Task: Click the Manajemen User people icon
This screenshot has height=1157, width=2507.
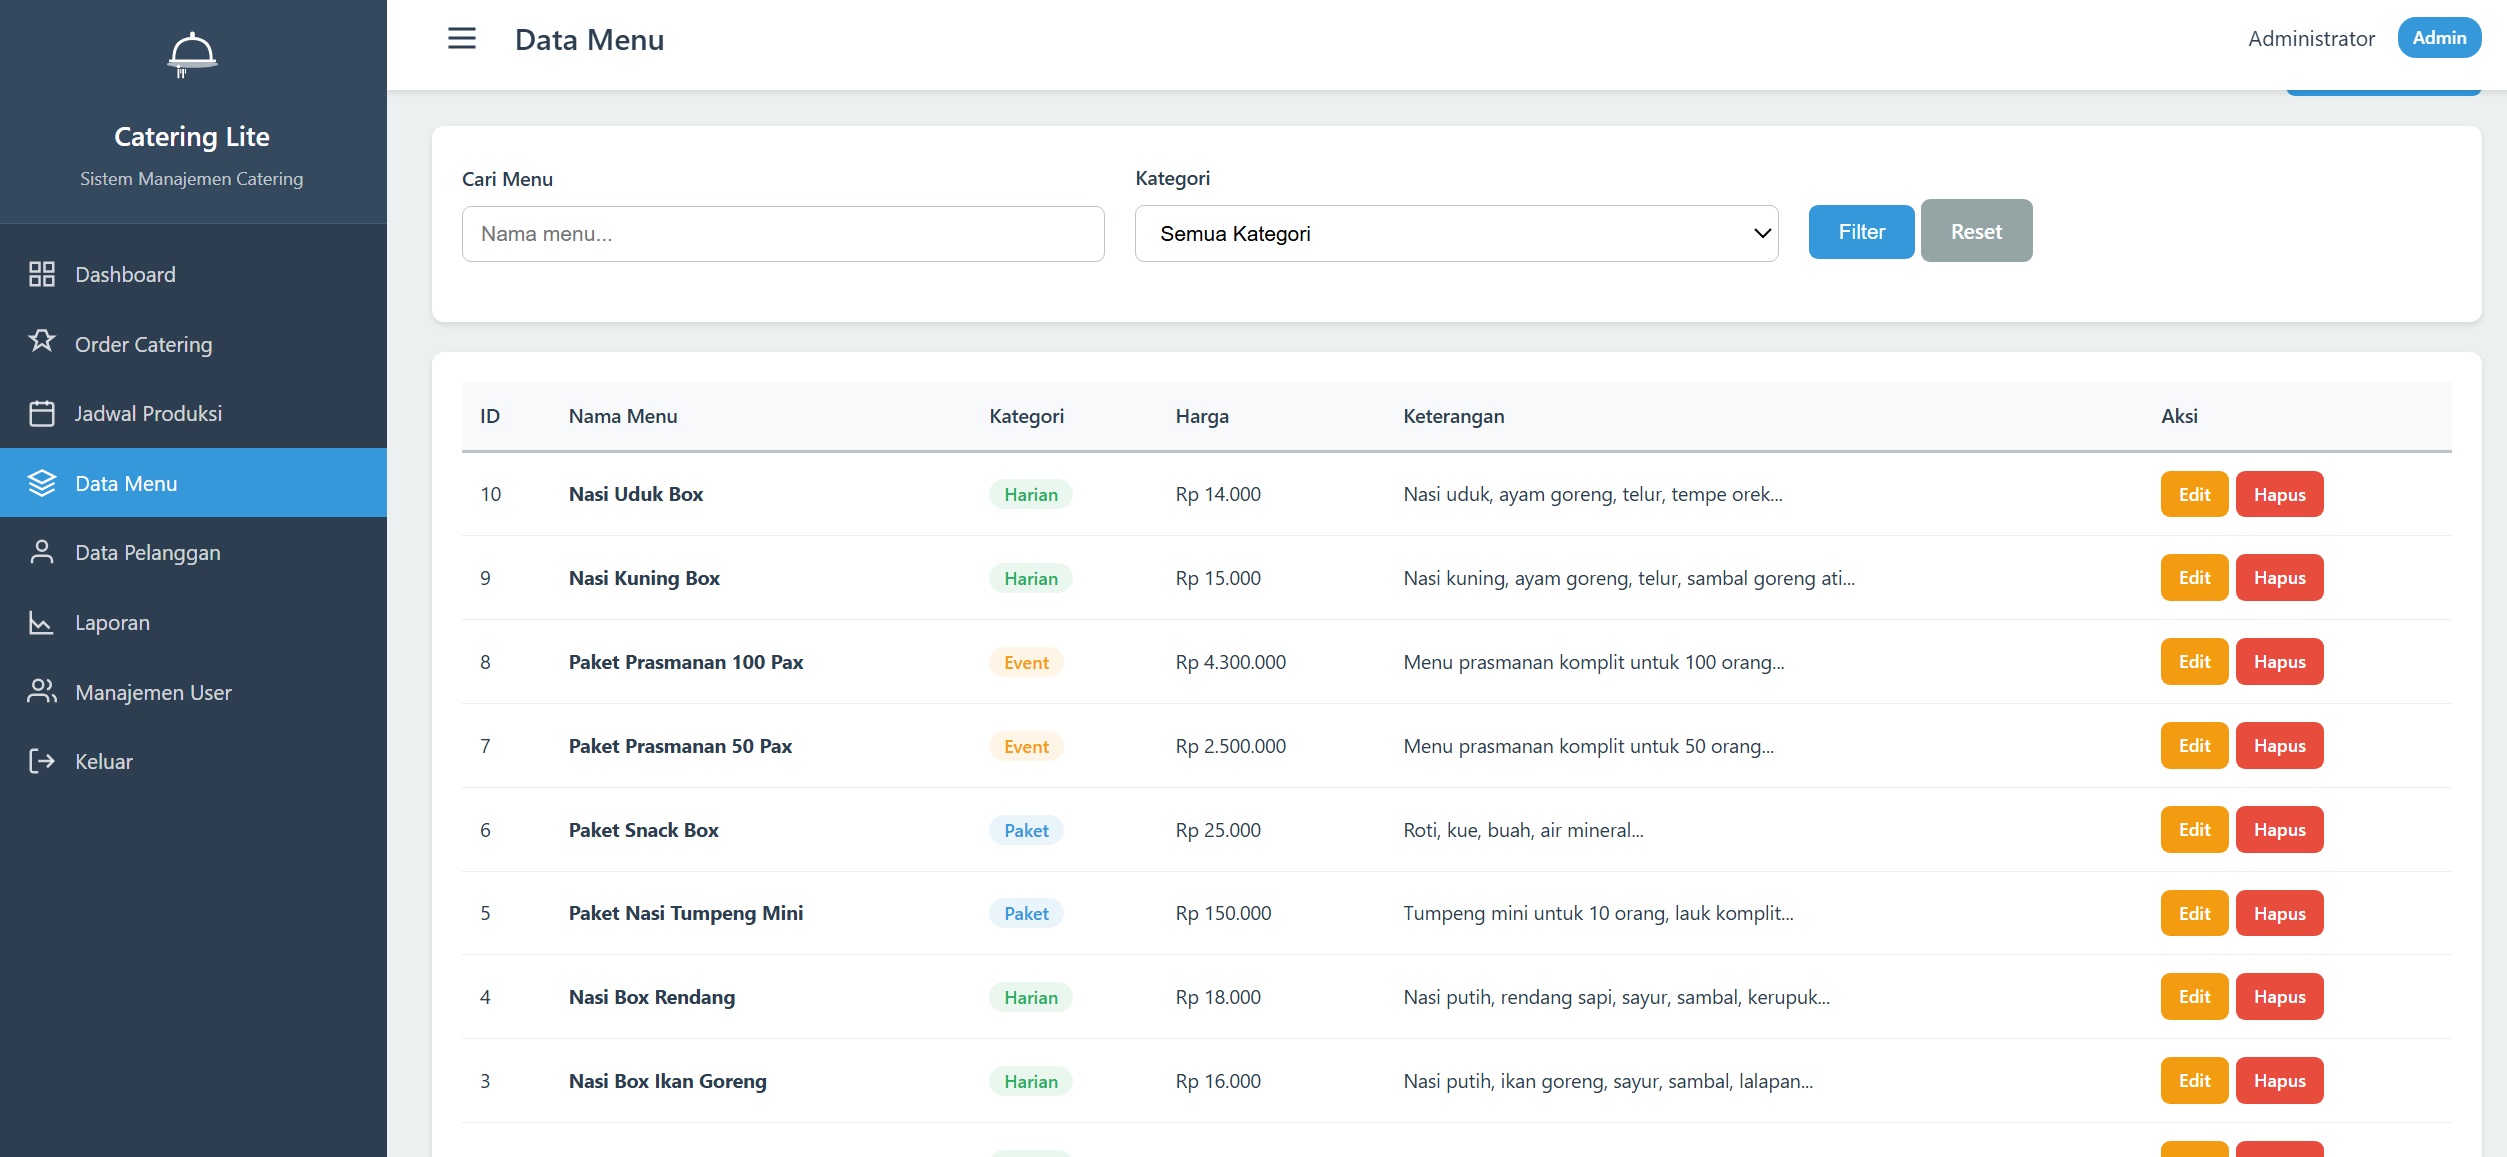Action: pos(41,691)
